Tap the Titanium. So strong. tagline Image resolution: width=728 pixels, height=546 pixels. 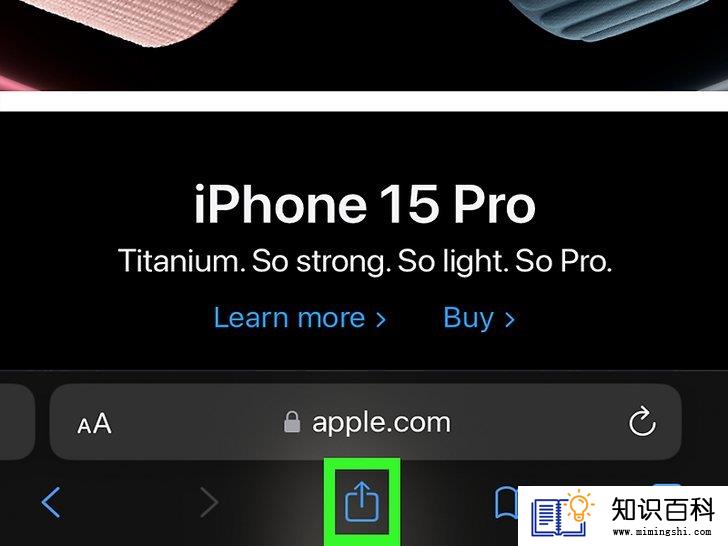(251, 261)
